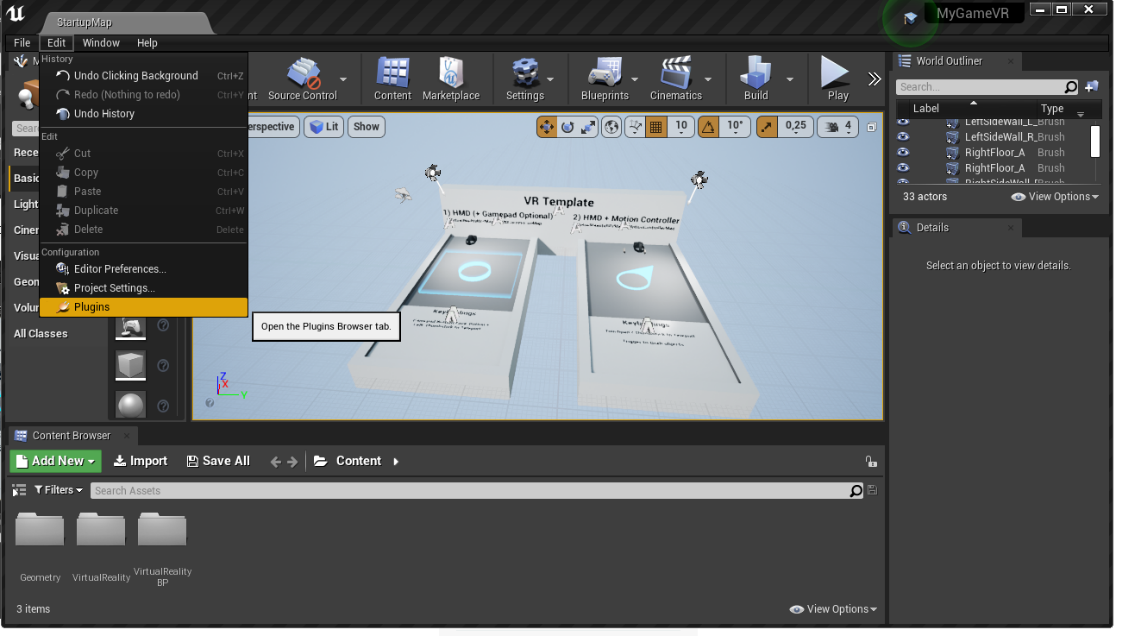The height and width of the screenshot is (636, 1141).
Task: Click the Save All button
Action: point(218,461)
